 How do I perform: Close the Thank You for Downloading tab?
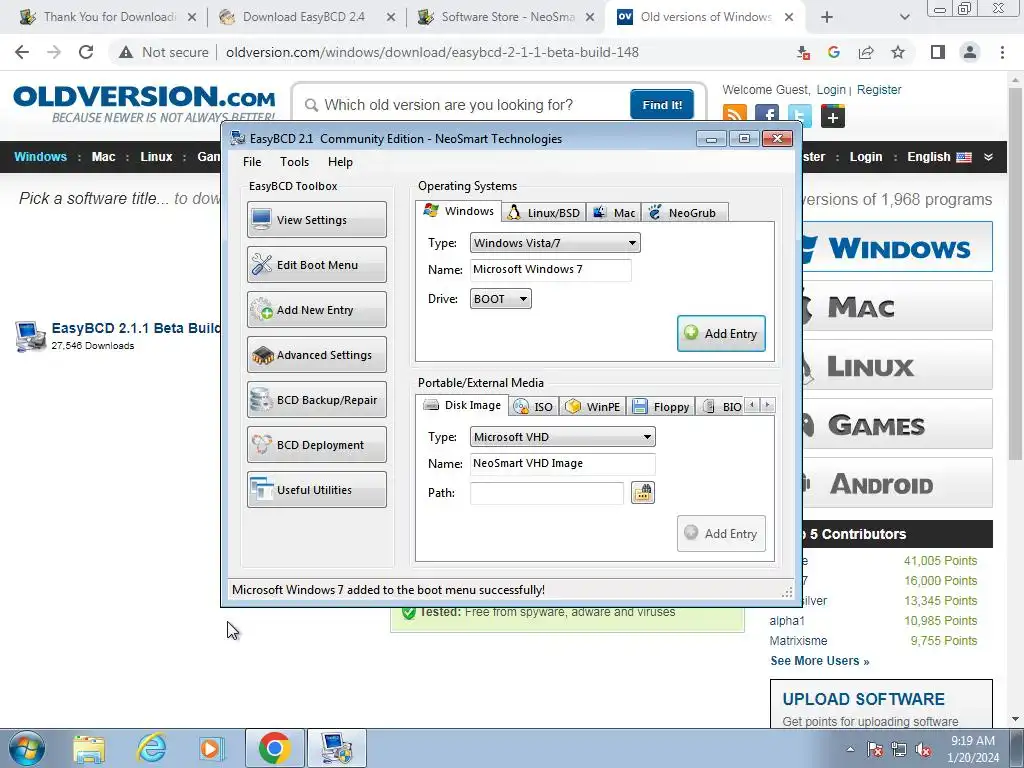pyautogui.click(x=192, y=18)
